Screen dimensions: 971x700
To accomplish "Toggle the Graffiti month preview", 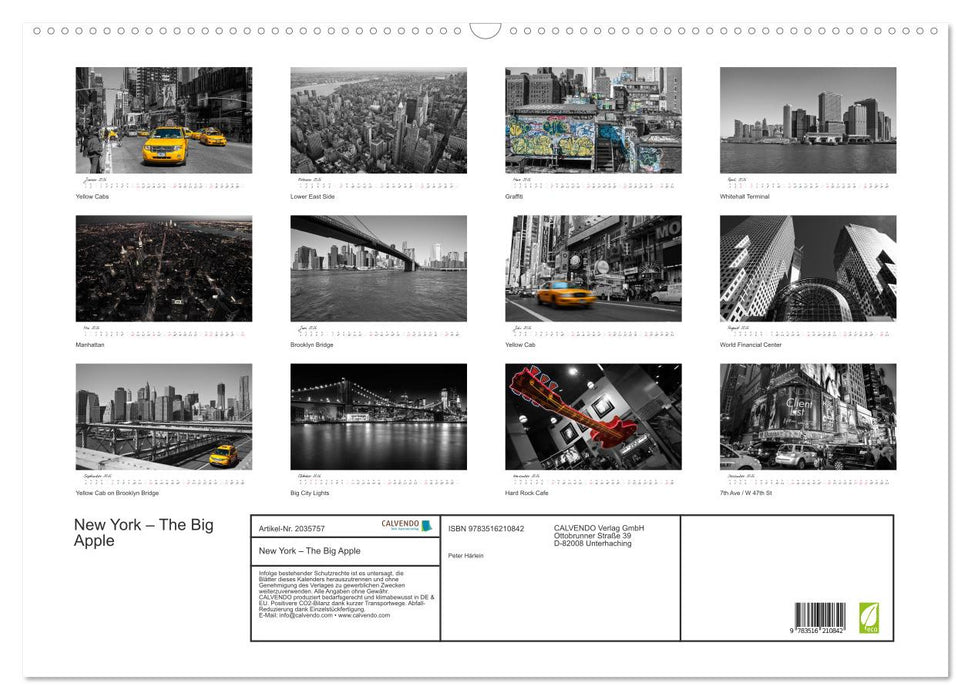I will pos(592,119).
